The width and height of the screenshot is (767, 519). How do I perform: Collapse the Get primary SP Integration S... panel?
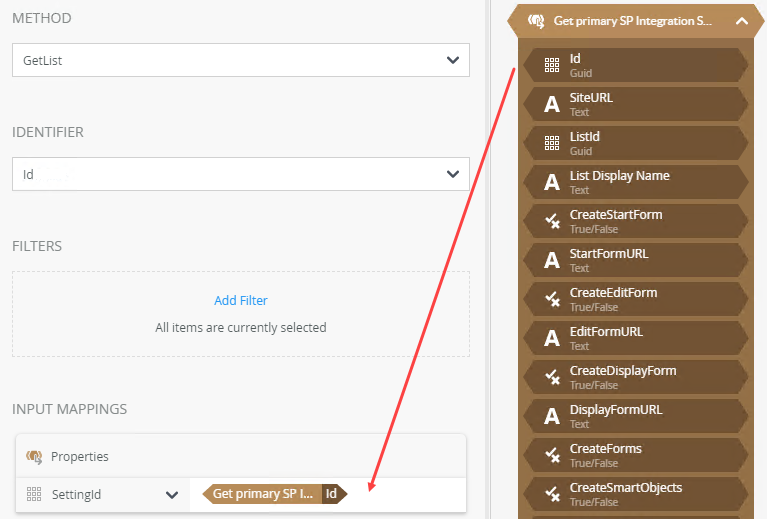coord(742,21)
